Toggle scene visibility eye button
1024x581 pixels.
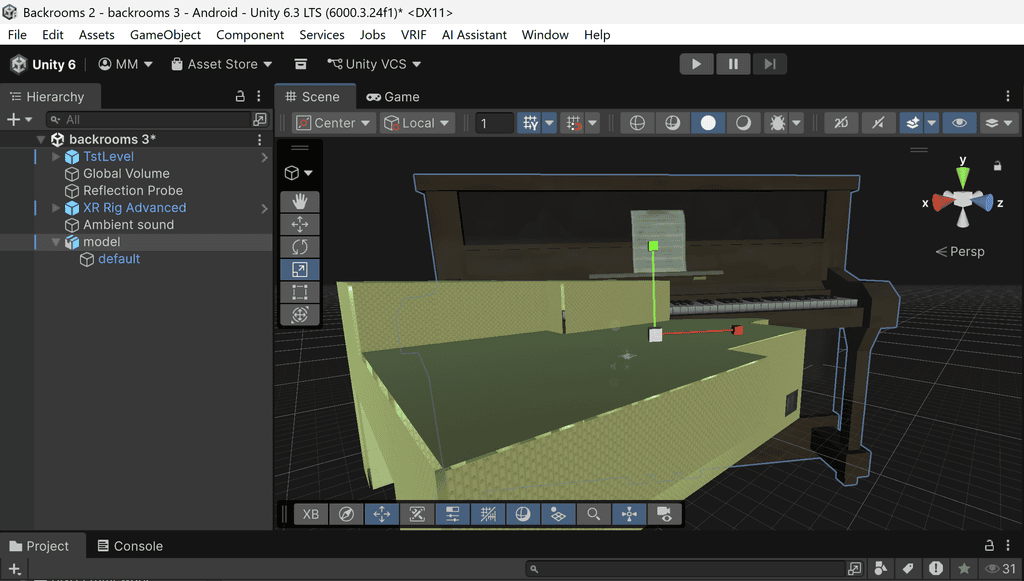point(959,123)
